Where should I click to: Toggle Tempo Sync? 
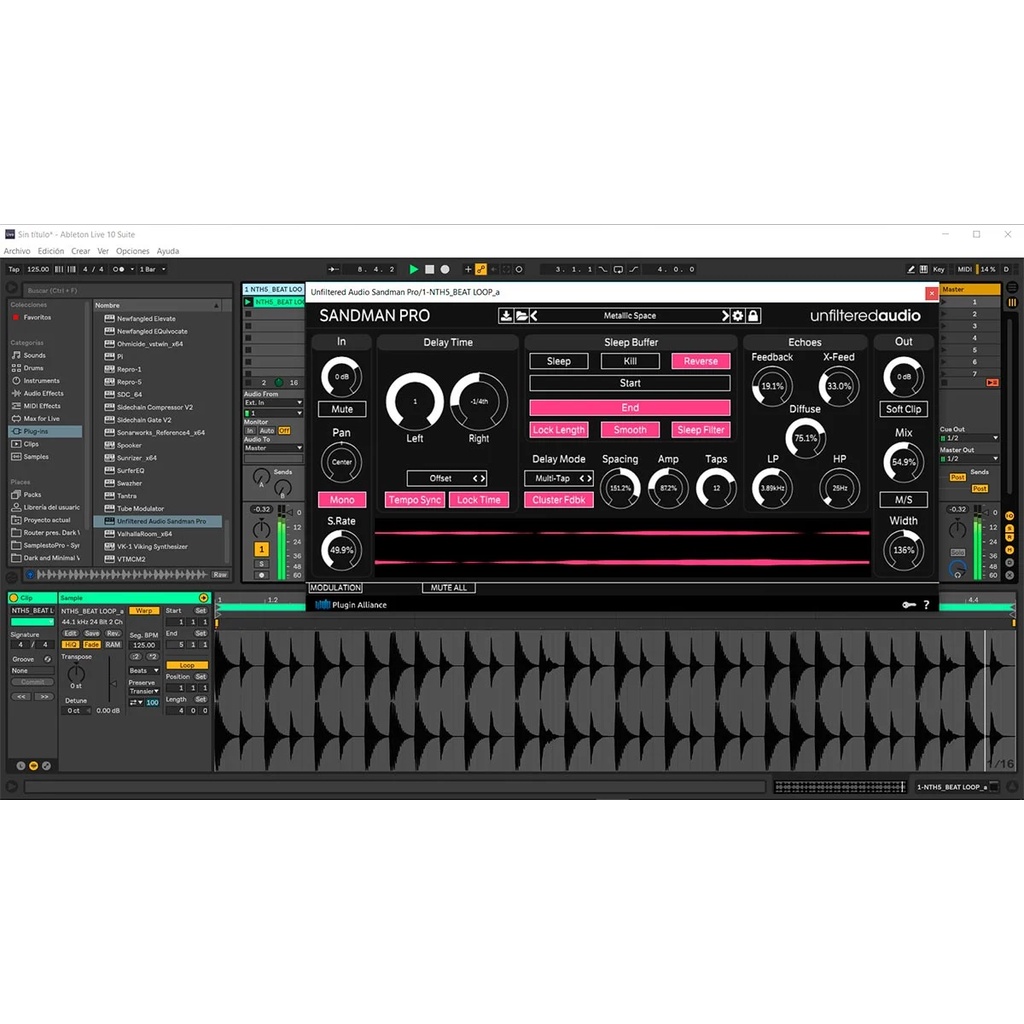point(415,500)
